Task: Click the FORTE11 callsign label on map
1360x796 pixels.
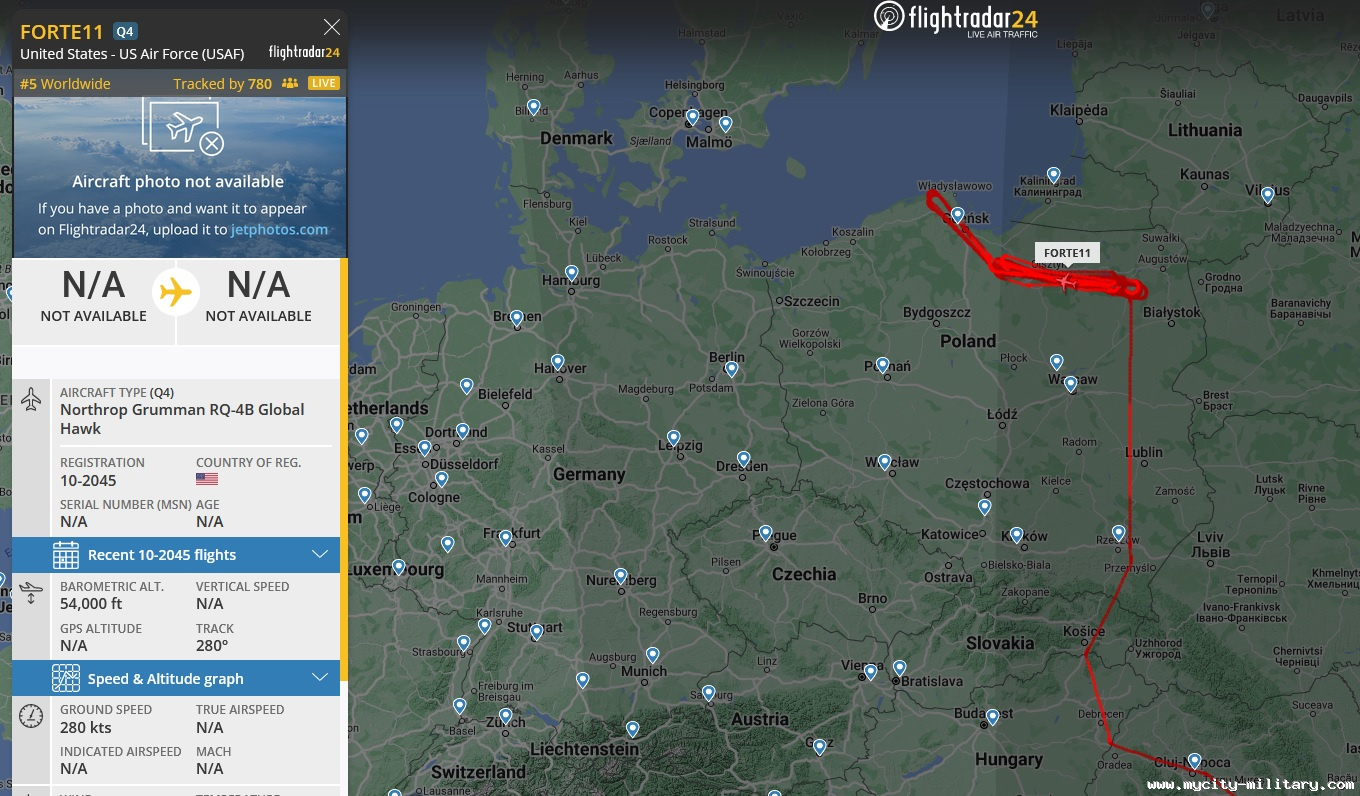Action: [1067, 253]
